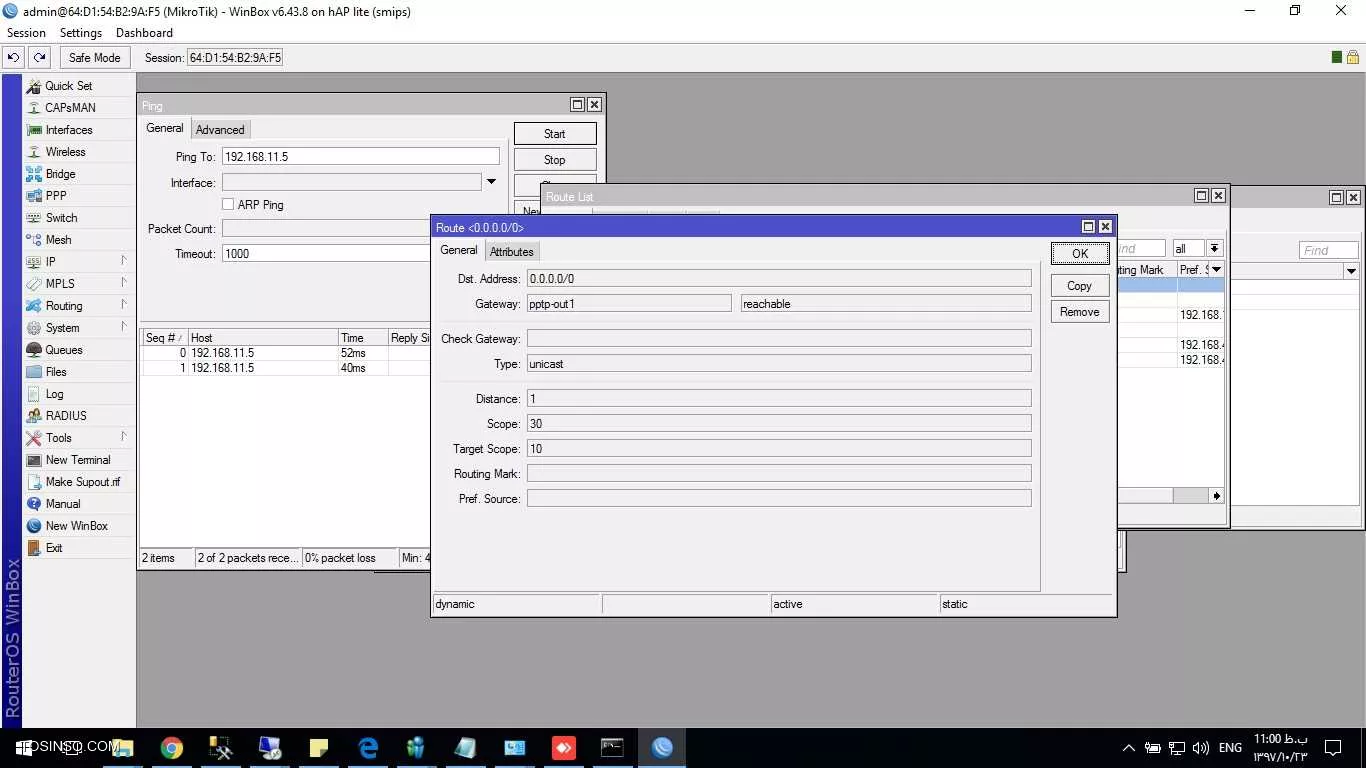1366x768 pixels.
Task: Open a New Terminal
Action: tap(79, 460)
